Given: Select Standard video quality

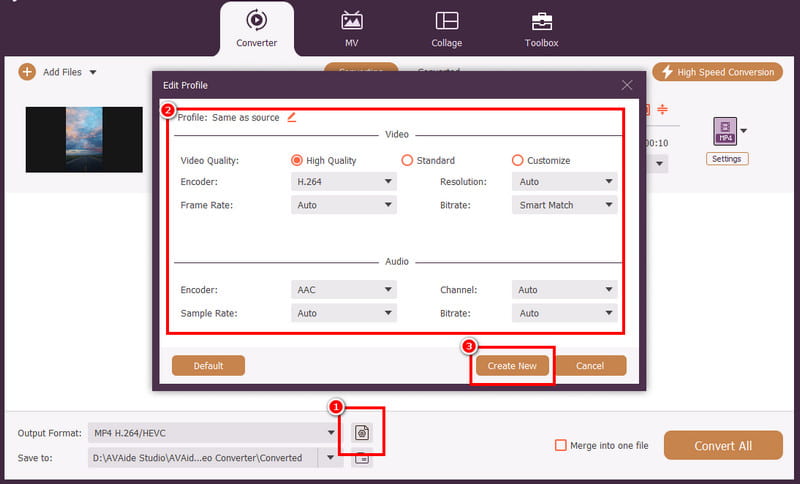Looking at the screenshot, I should click(407, 160).
